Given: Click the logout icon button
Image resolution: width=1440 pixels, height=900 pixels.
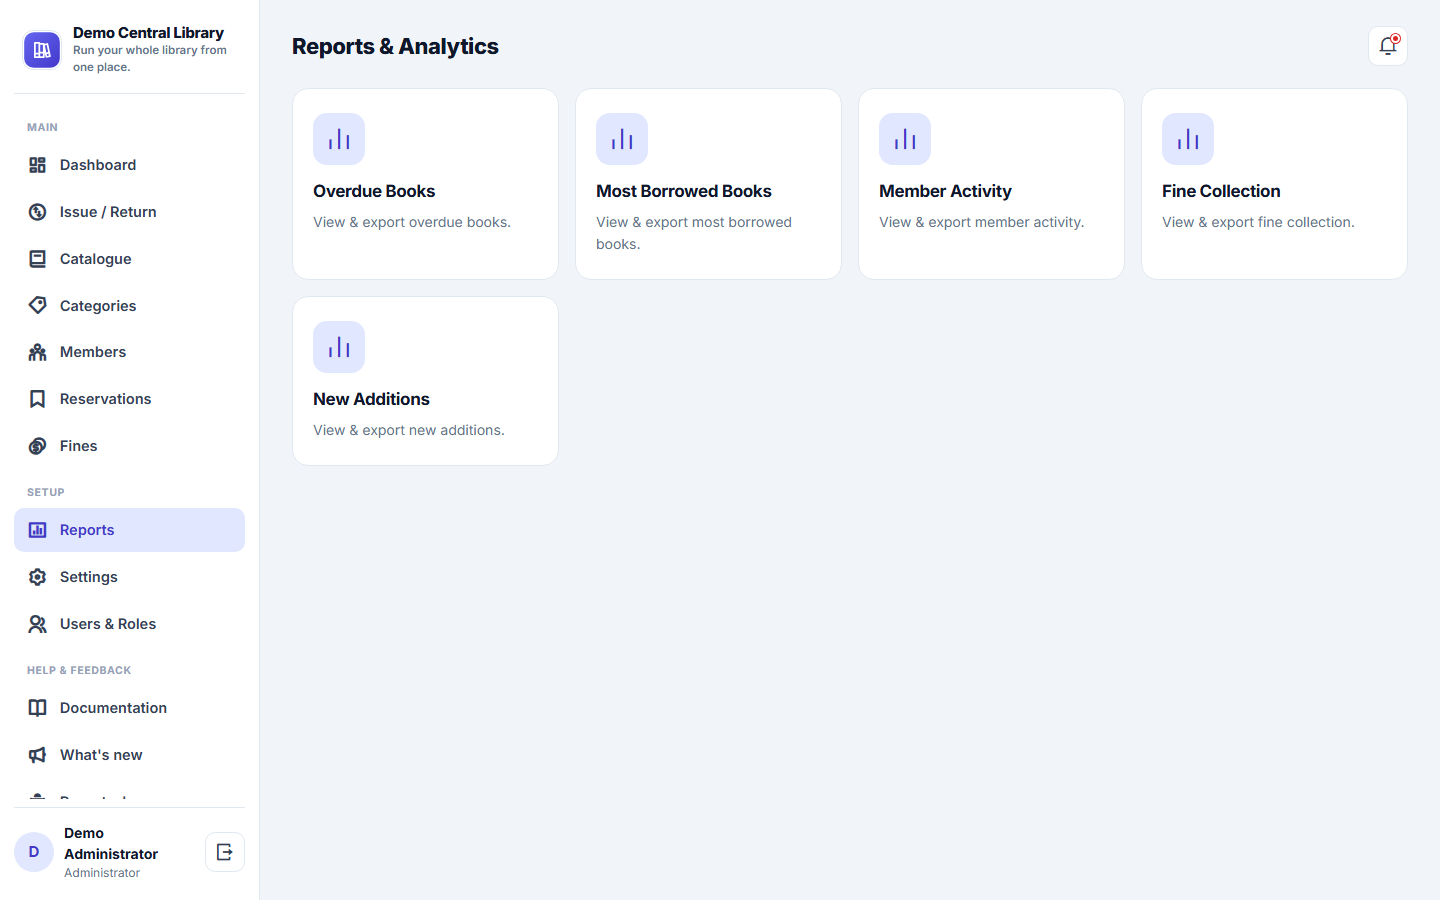Looking at the screenshot, I should coord(225,852).
